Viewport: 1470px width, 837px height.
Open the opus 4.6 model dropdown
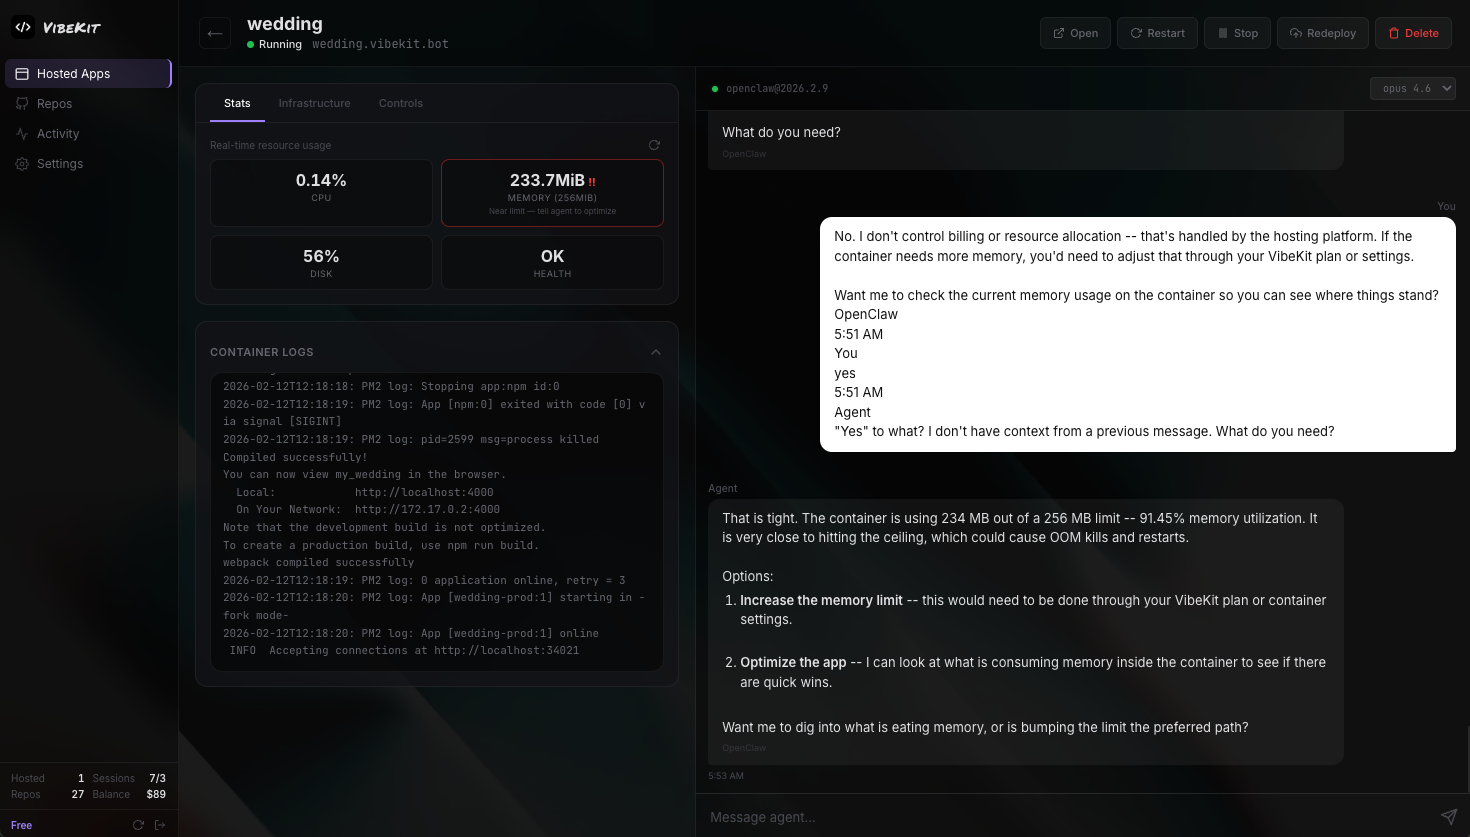pyautogui.click(x=1413, y=88)
